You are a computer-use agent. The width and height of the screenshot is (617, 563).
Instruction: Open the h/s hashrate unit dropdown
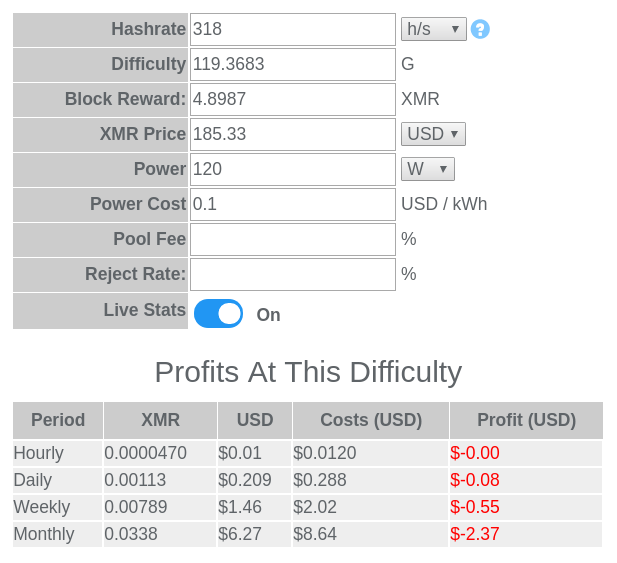[434, 29]
